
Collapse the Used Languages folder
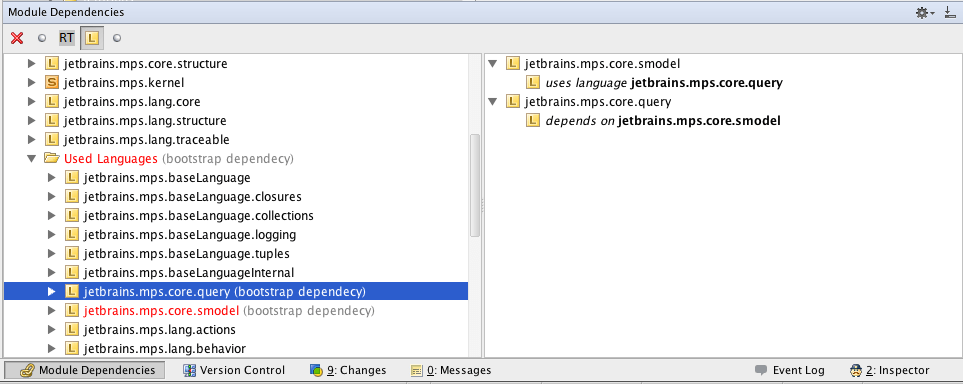(32, 159)
